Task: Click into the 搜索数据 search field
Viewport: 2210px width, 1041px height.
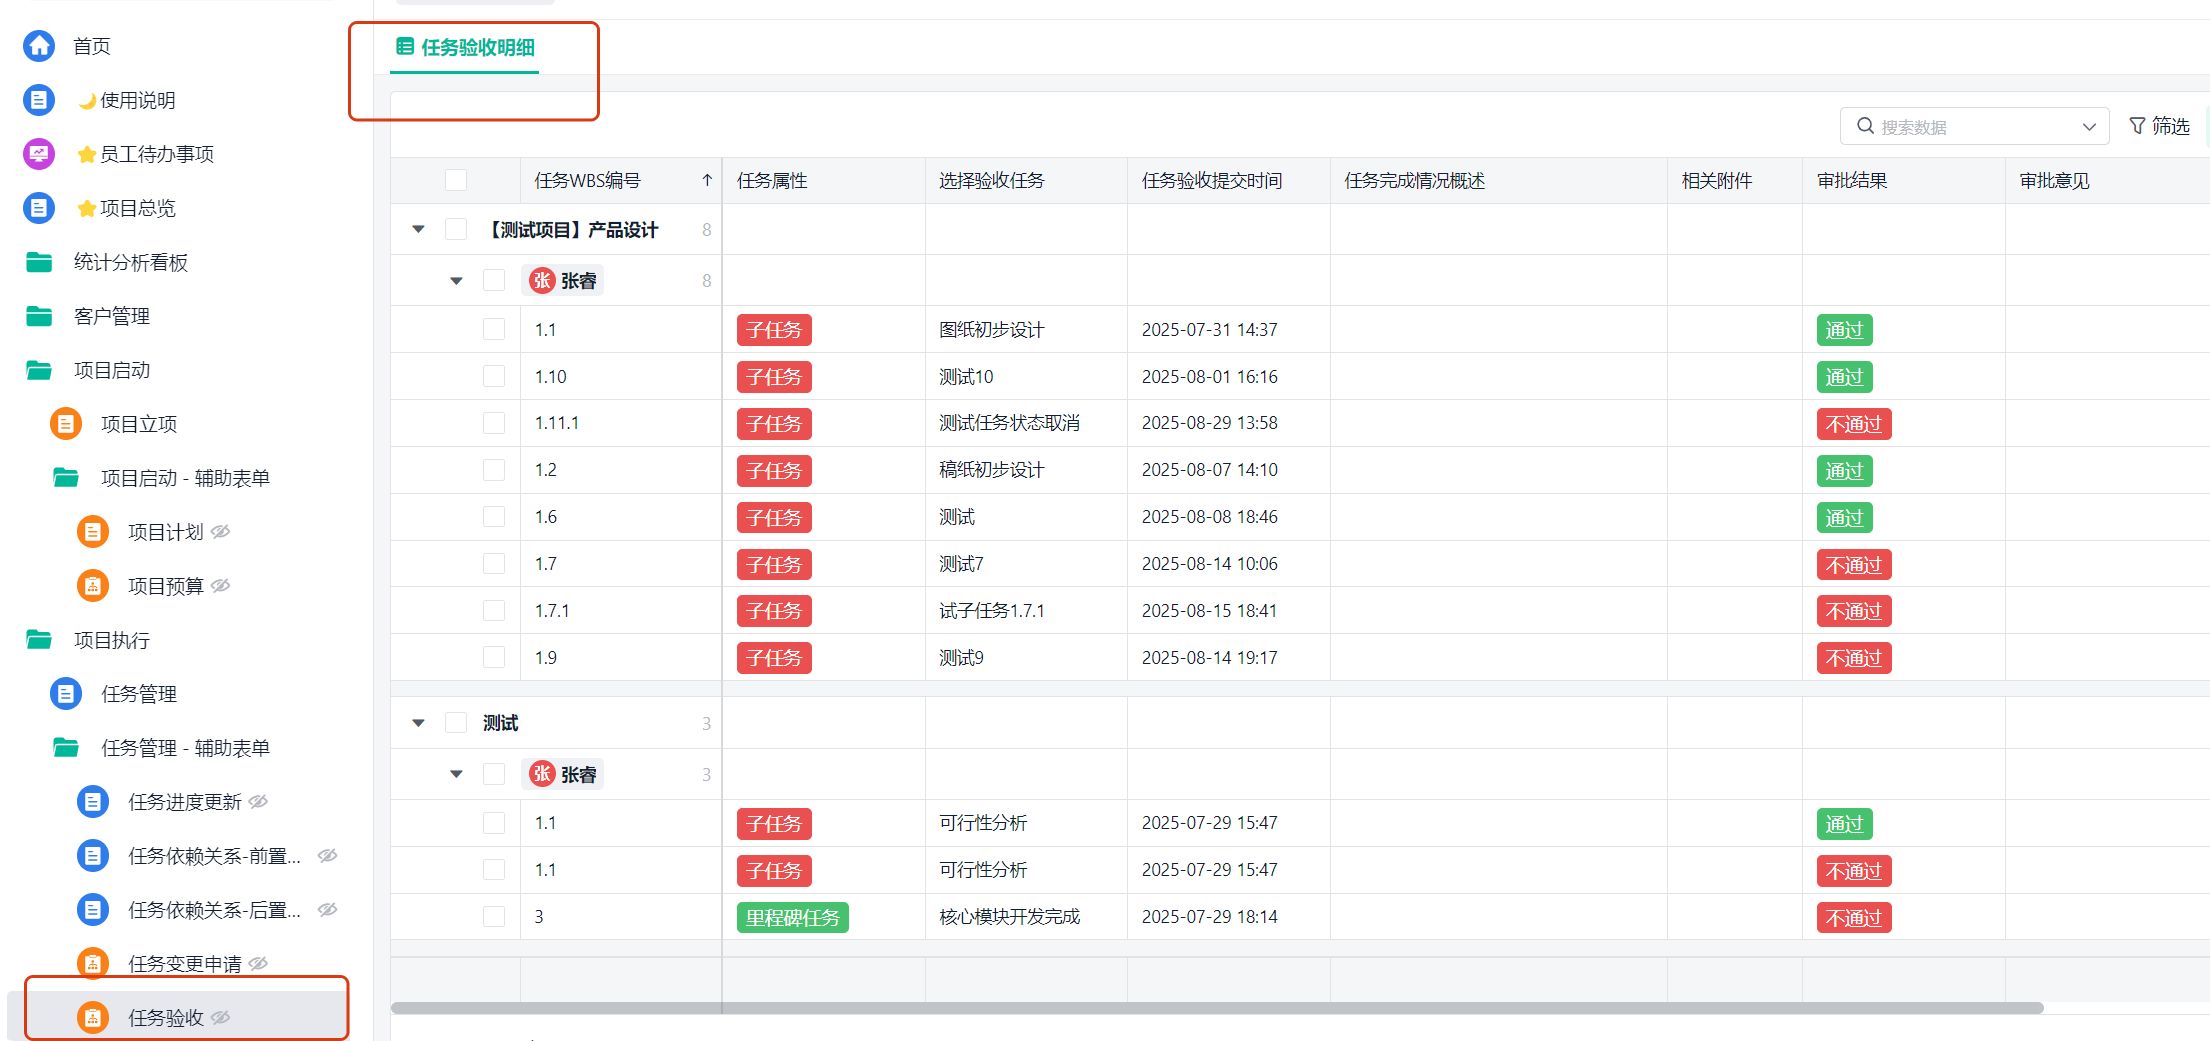Action: pos(1975,127)
